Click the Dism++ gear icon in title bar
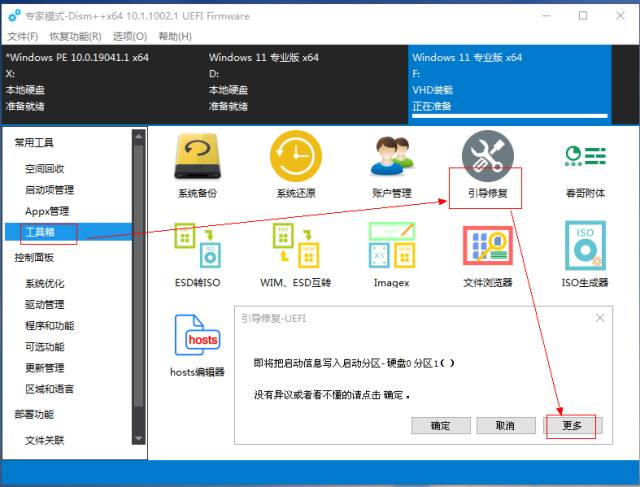Screen dimensions: 640x487 point(14,16)
